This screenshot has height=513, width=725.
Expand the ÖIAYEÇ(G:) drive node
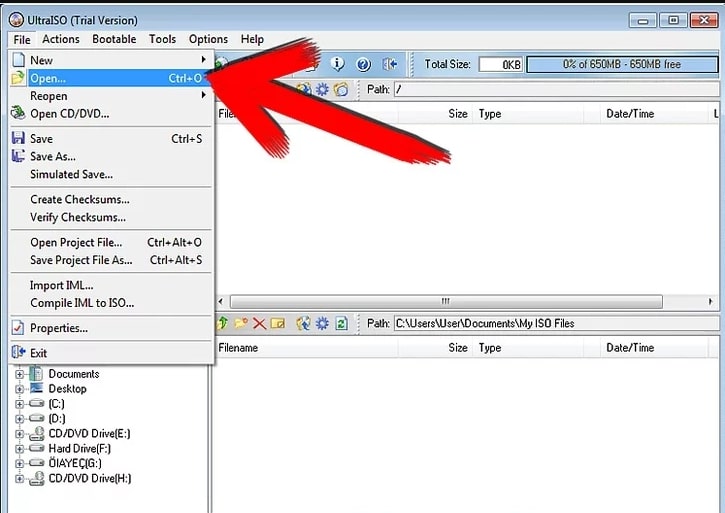click(x=19, y=464)
